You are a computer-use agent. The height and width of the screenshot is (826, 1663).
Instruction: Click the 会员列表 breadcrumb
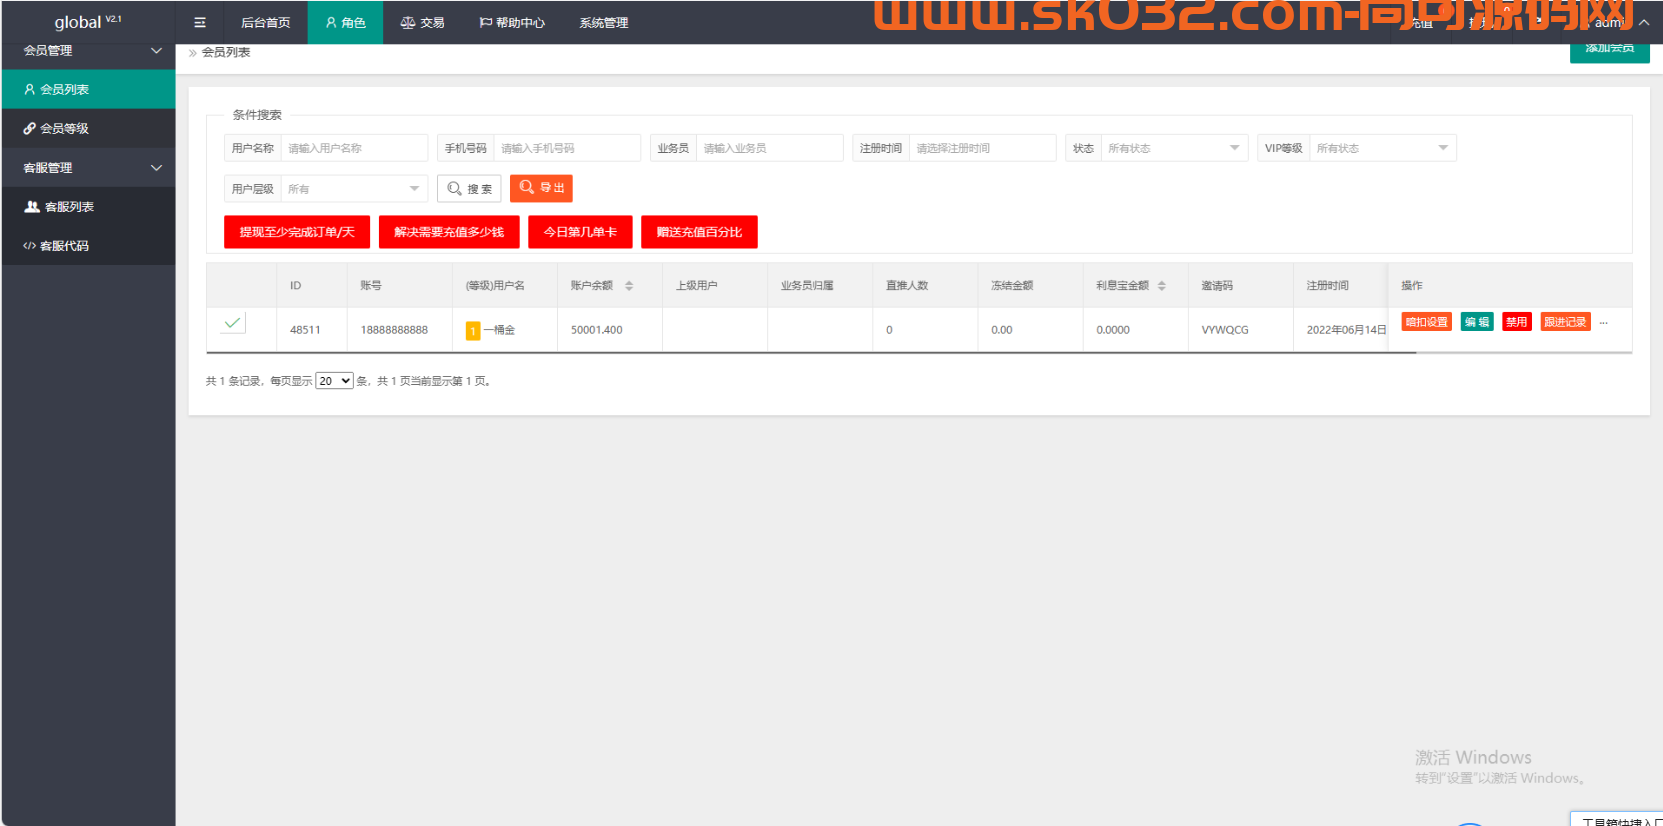[x=226, y=52]
